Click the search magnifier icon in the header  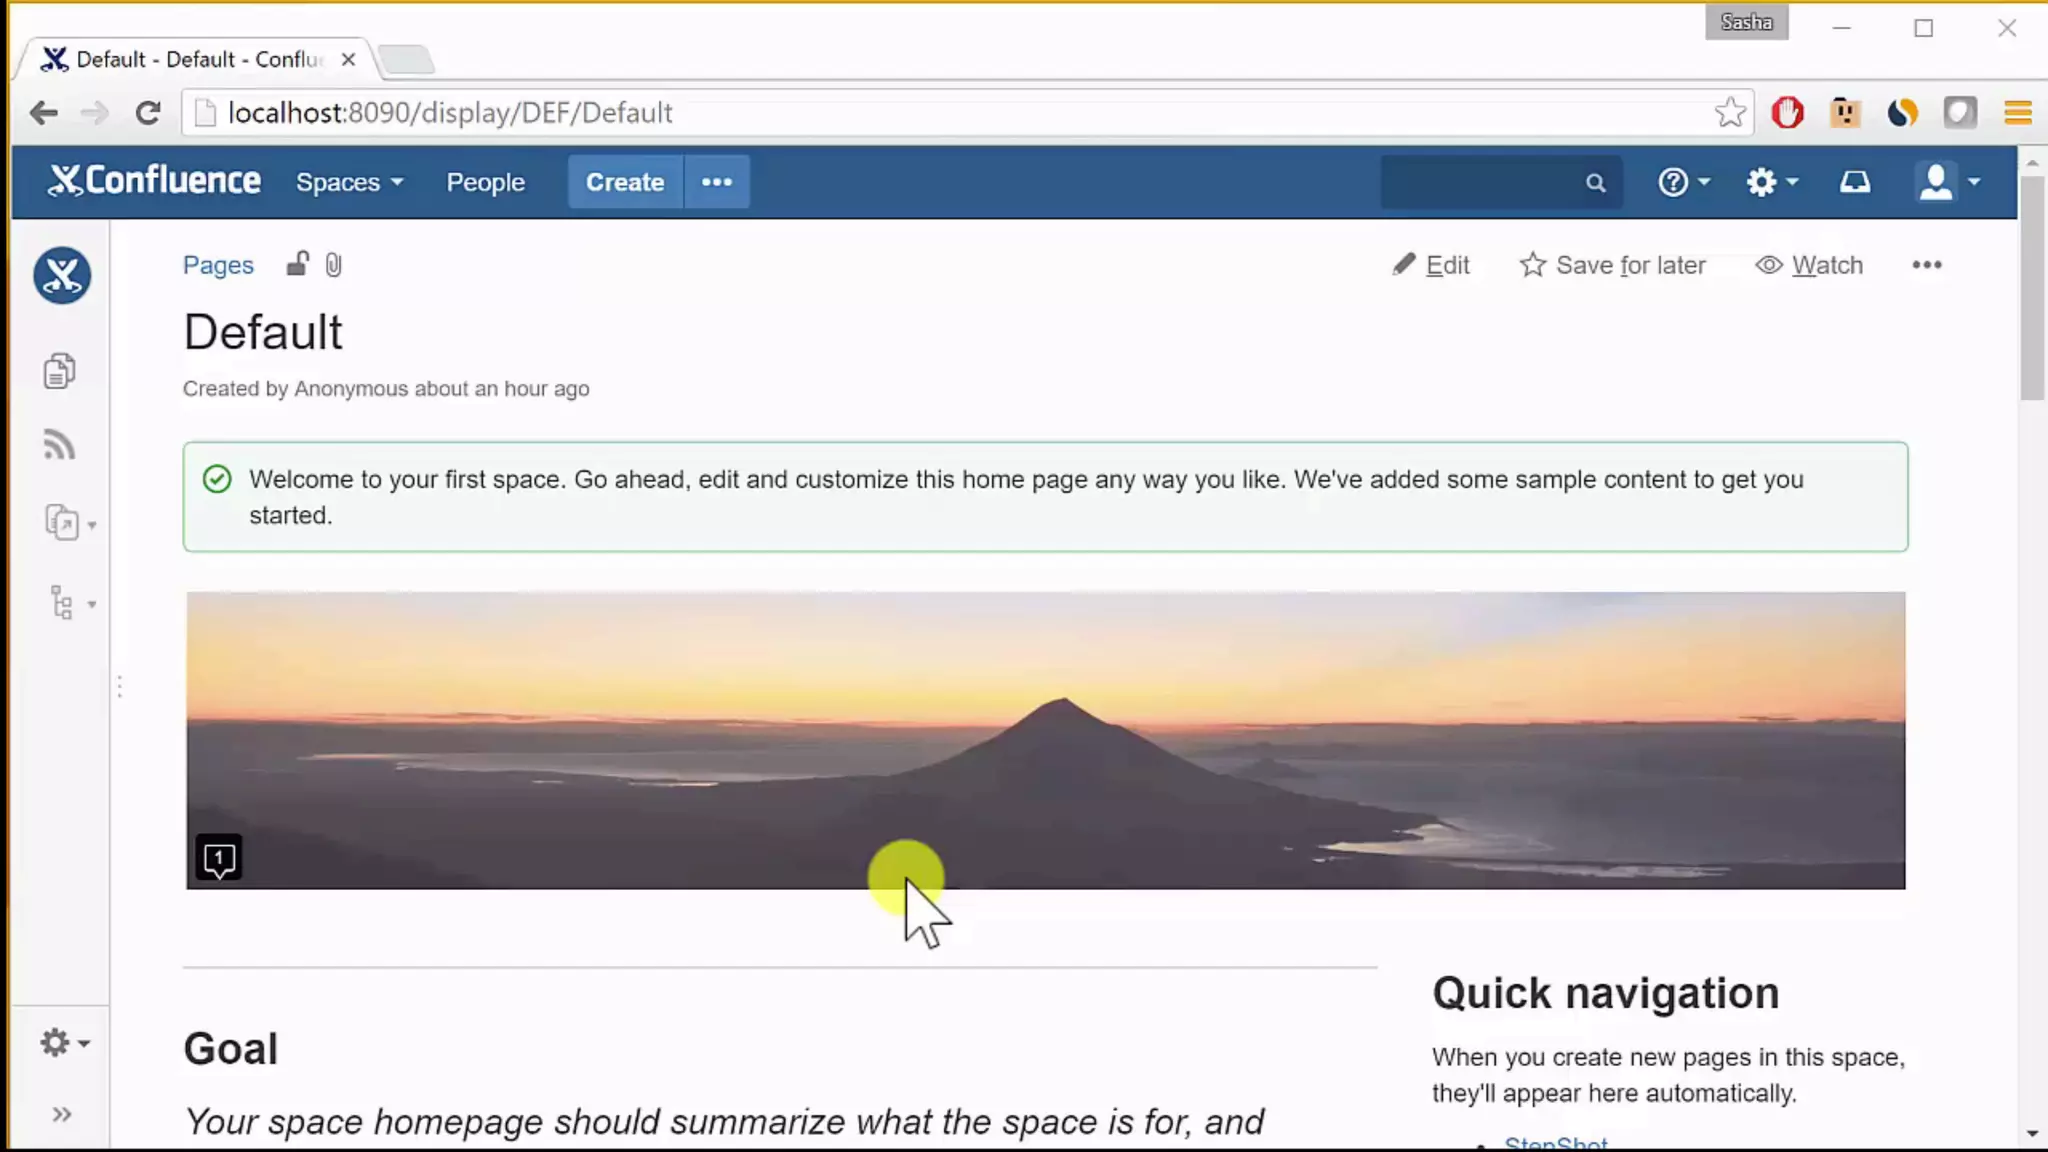[x=1595, y=183]
